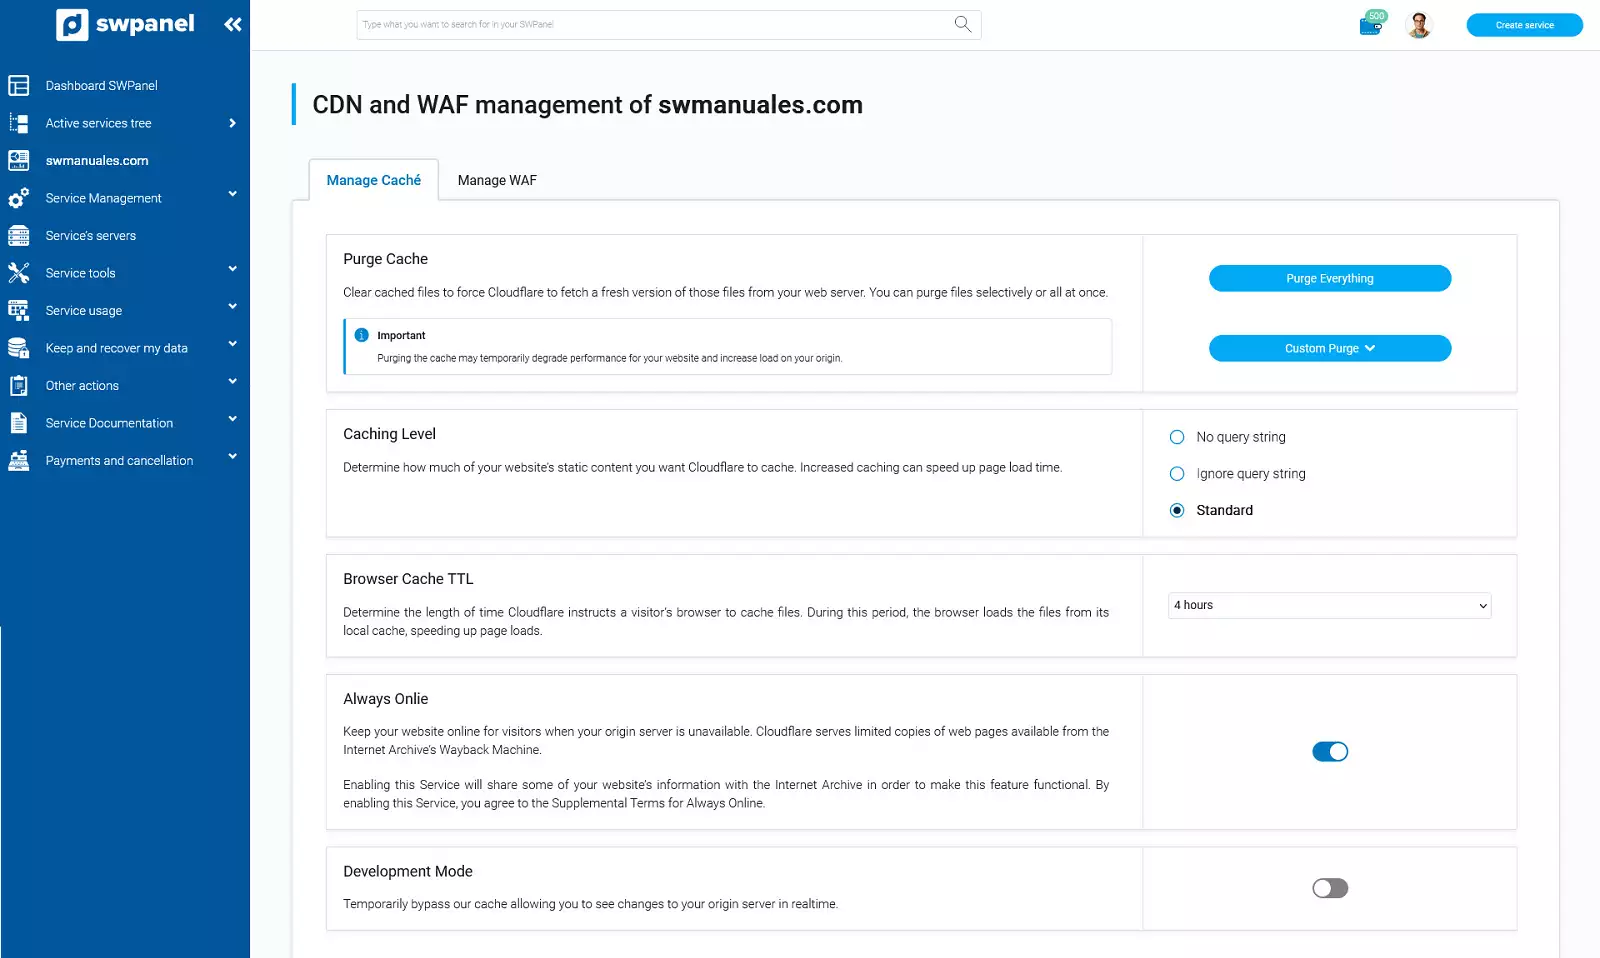Expand the Custom Purge dropdown
The image size is (1600, 958).
tap(1329, 348)
